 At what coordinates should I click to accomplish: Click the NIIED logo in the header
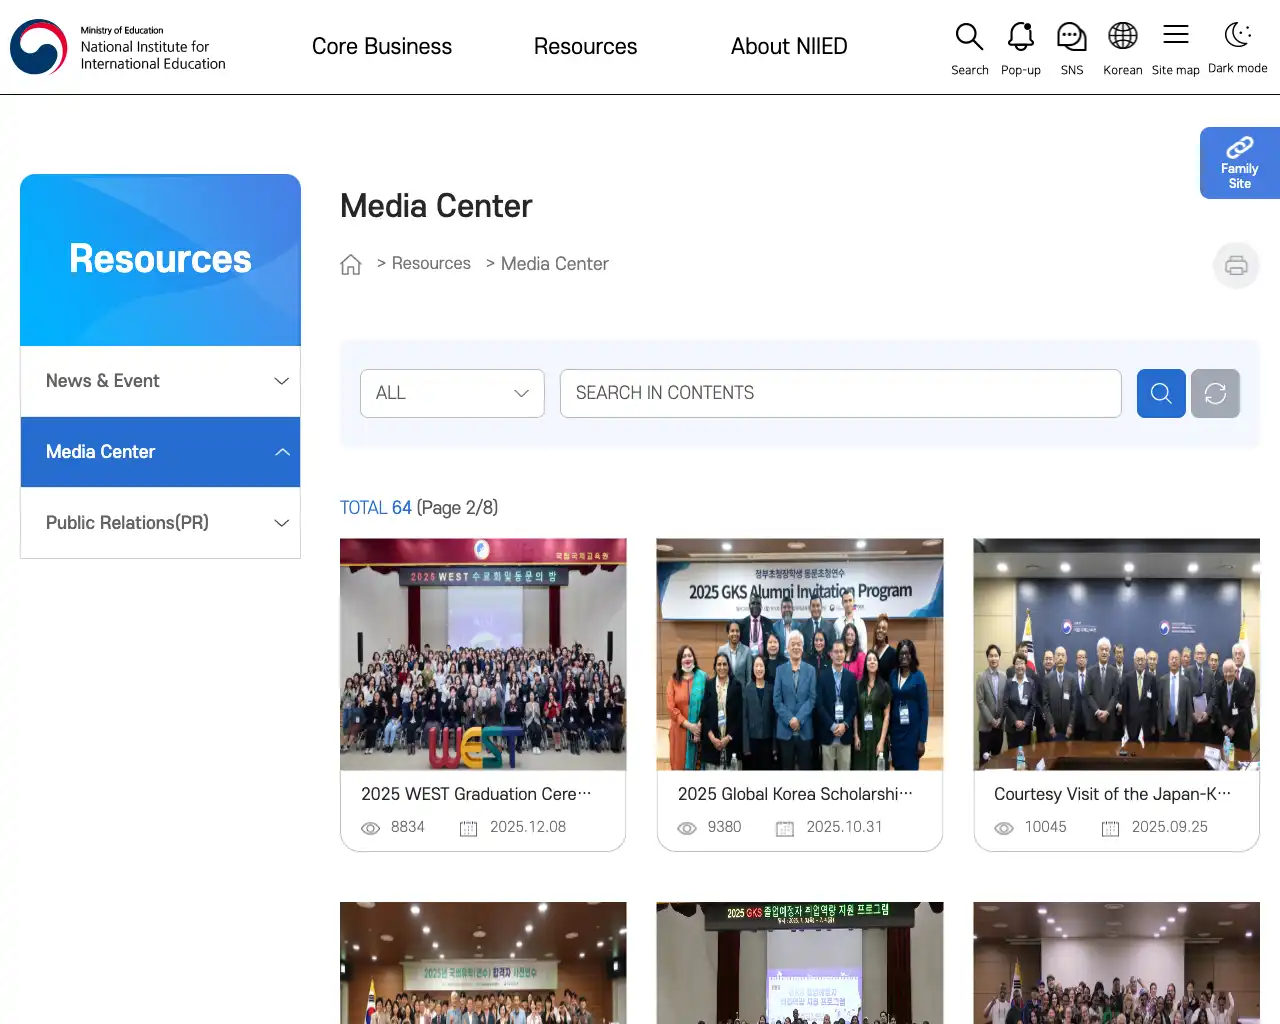pos(118,47)
